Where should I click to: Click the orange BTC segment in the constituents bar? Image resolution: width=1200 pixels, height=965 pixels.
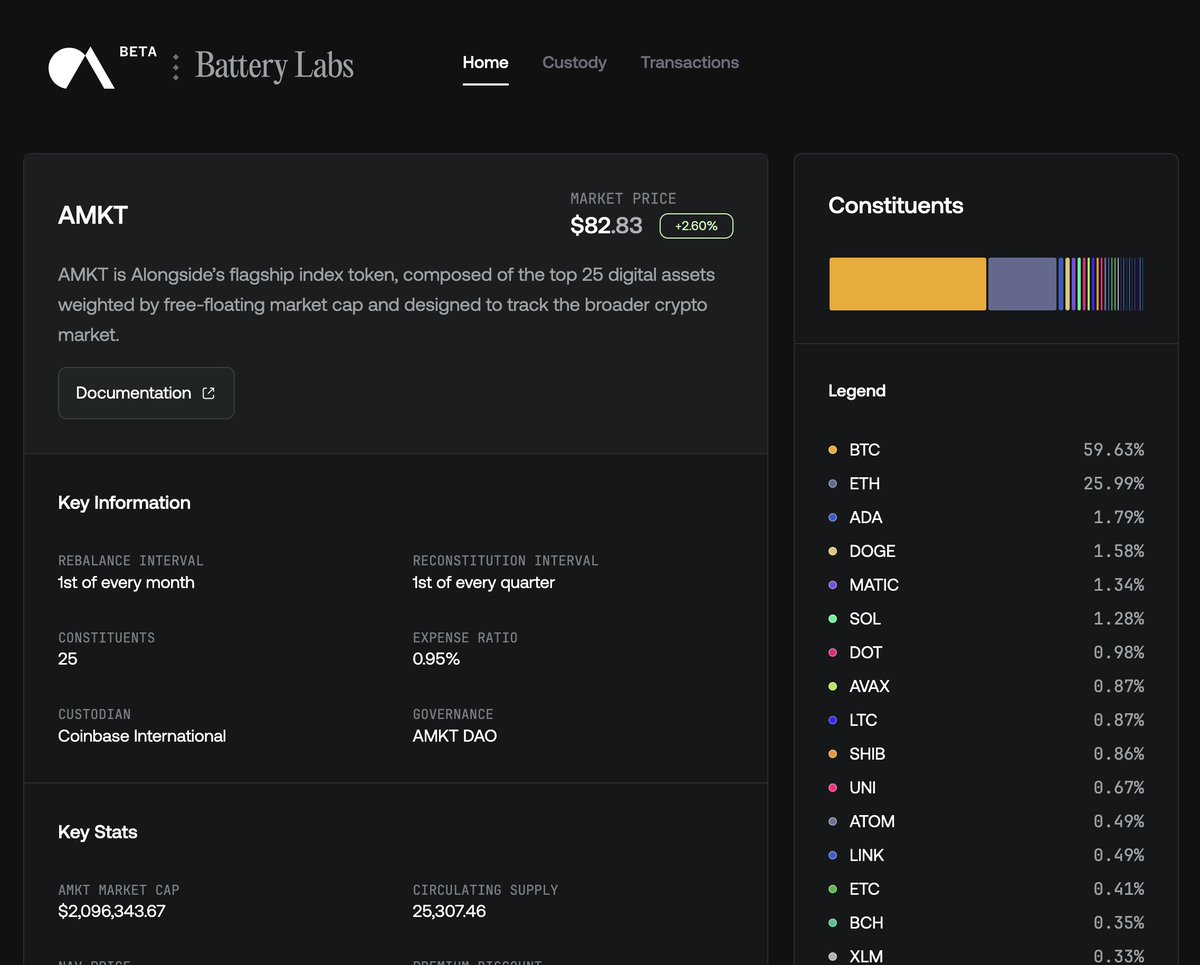pos(907,284)
